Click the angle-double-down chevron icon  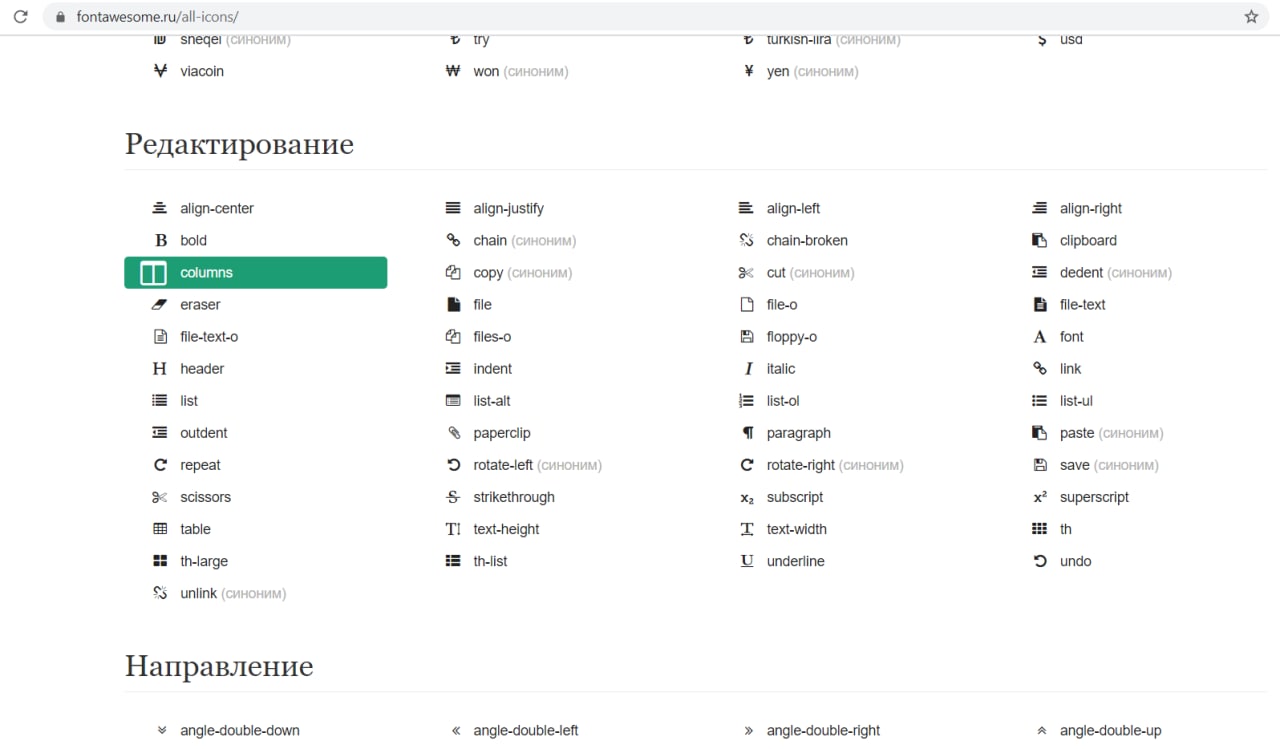pyautogui.click(x=161, y=731)
